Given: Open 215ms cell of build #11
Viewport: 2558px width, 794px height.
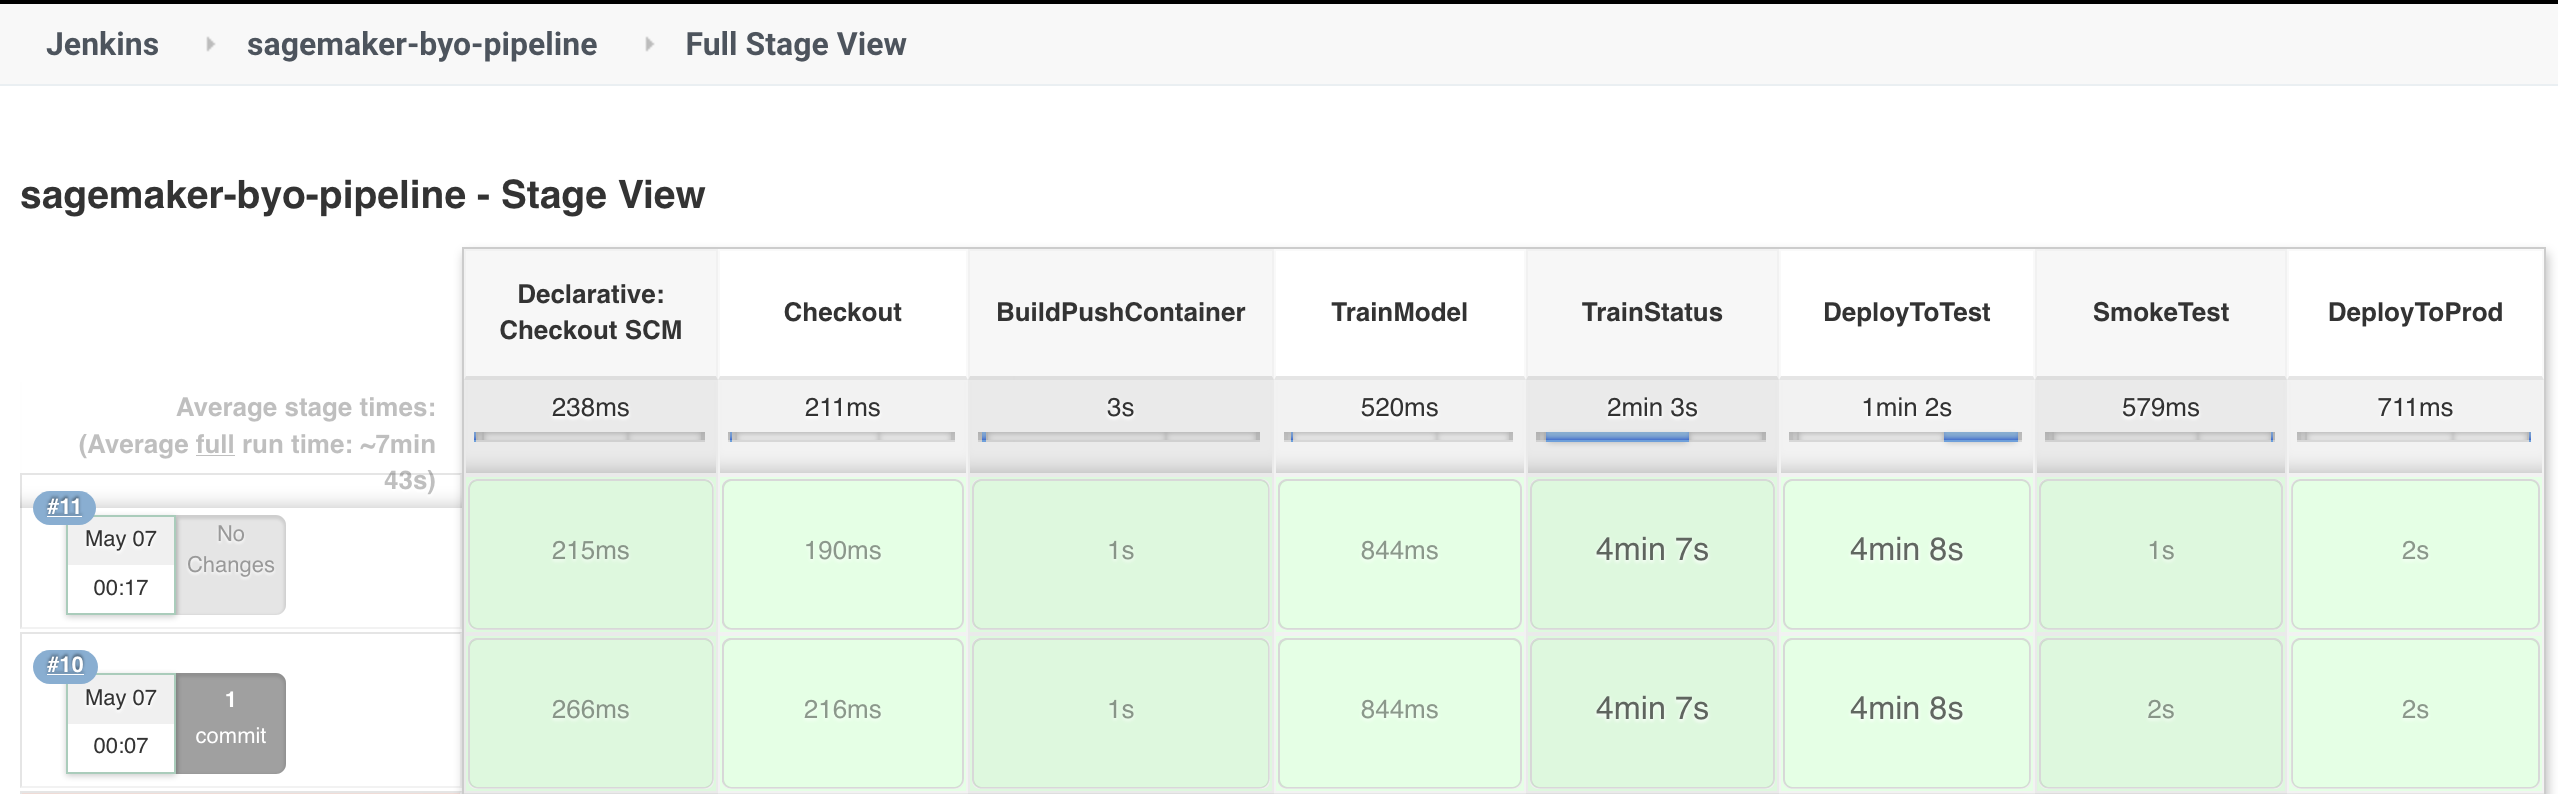Looking at the screenshot, I should [590, 554].
